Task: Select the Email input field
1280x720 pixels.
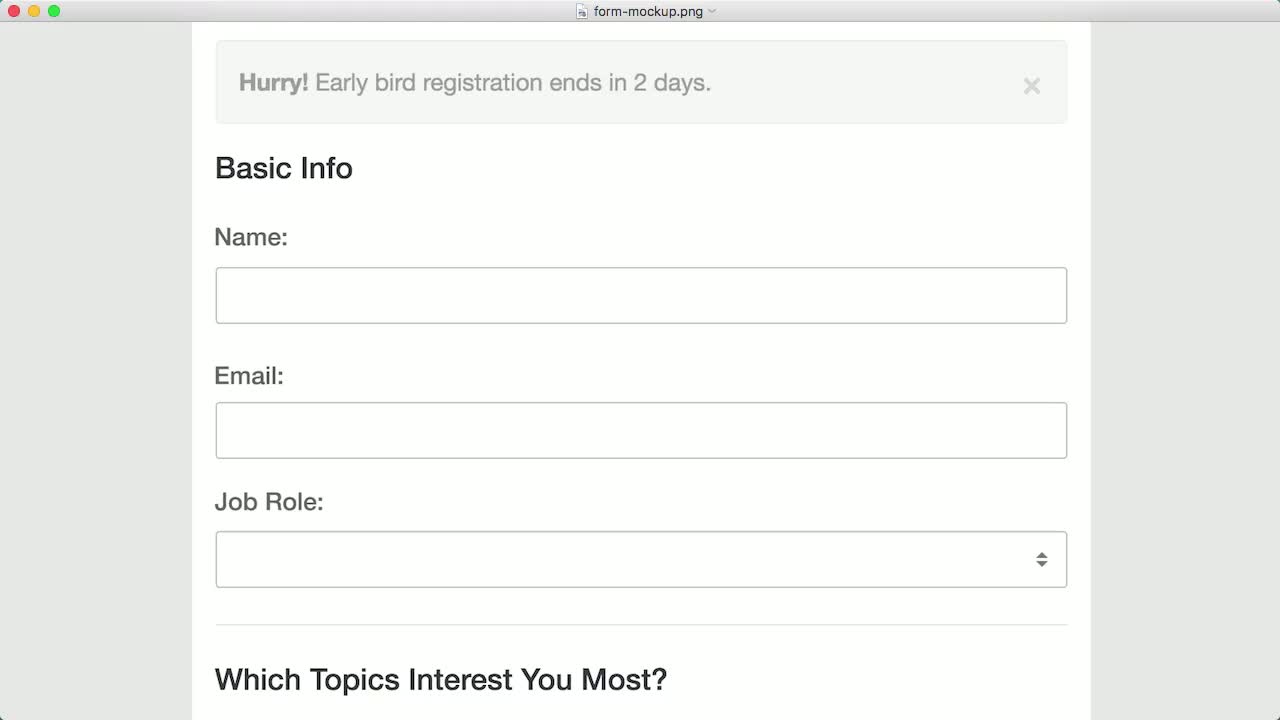Action: pyautogui.click(x=640, y=430)
